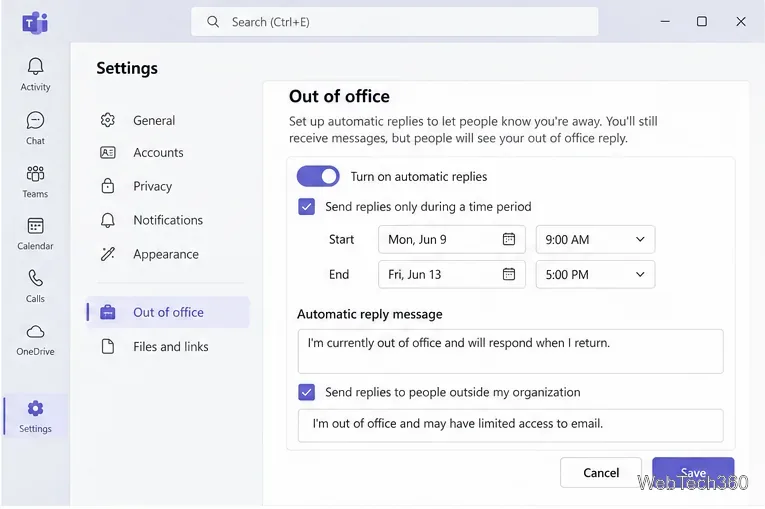This screenshot has height=509, width=765.
Task: Click the Cancel button
Action: tap(601, 472)
